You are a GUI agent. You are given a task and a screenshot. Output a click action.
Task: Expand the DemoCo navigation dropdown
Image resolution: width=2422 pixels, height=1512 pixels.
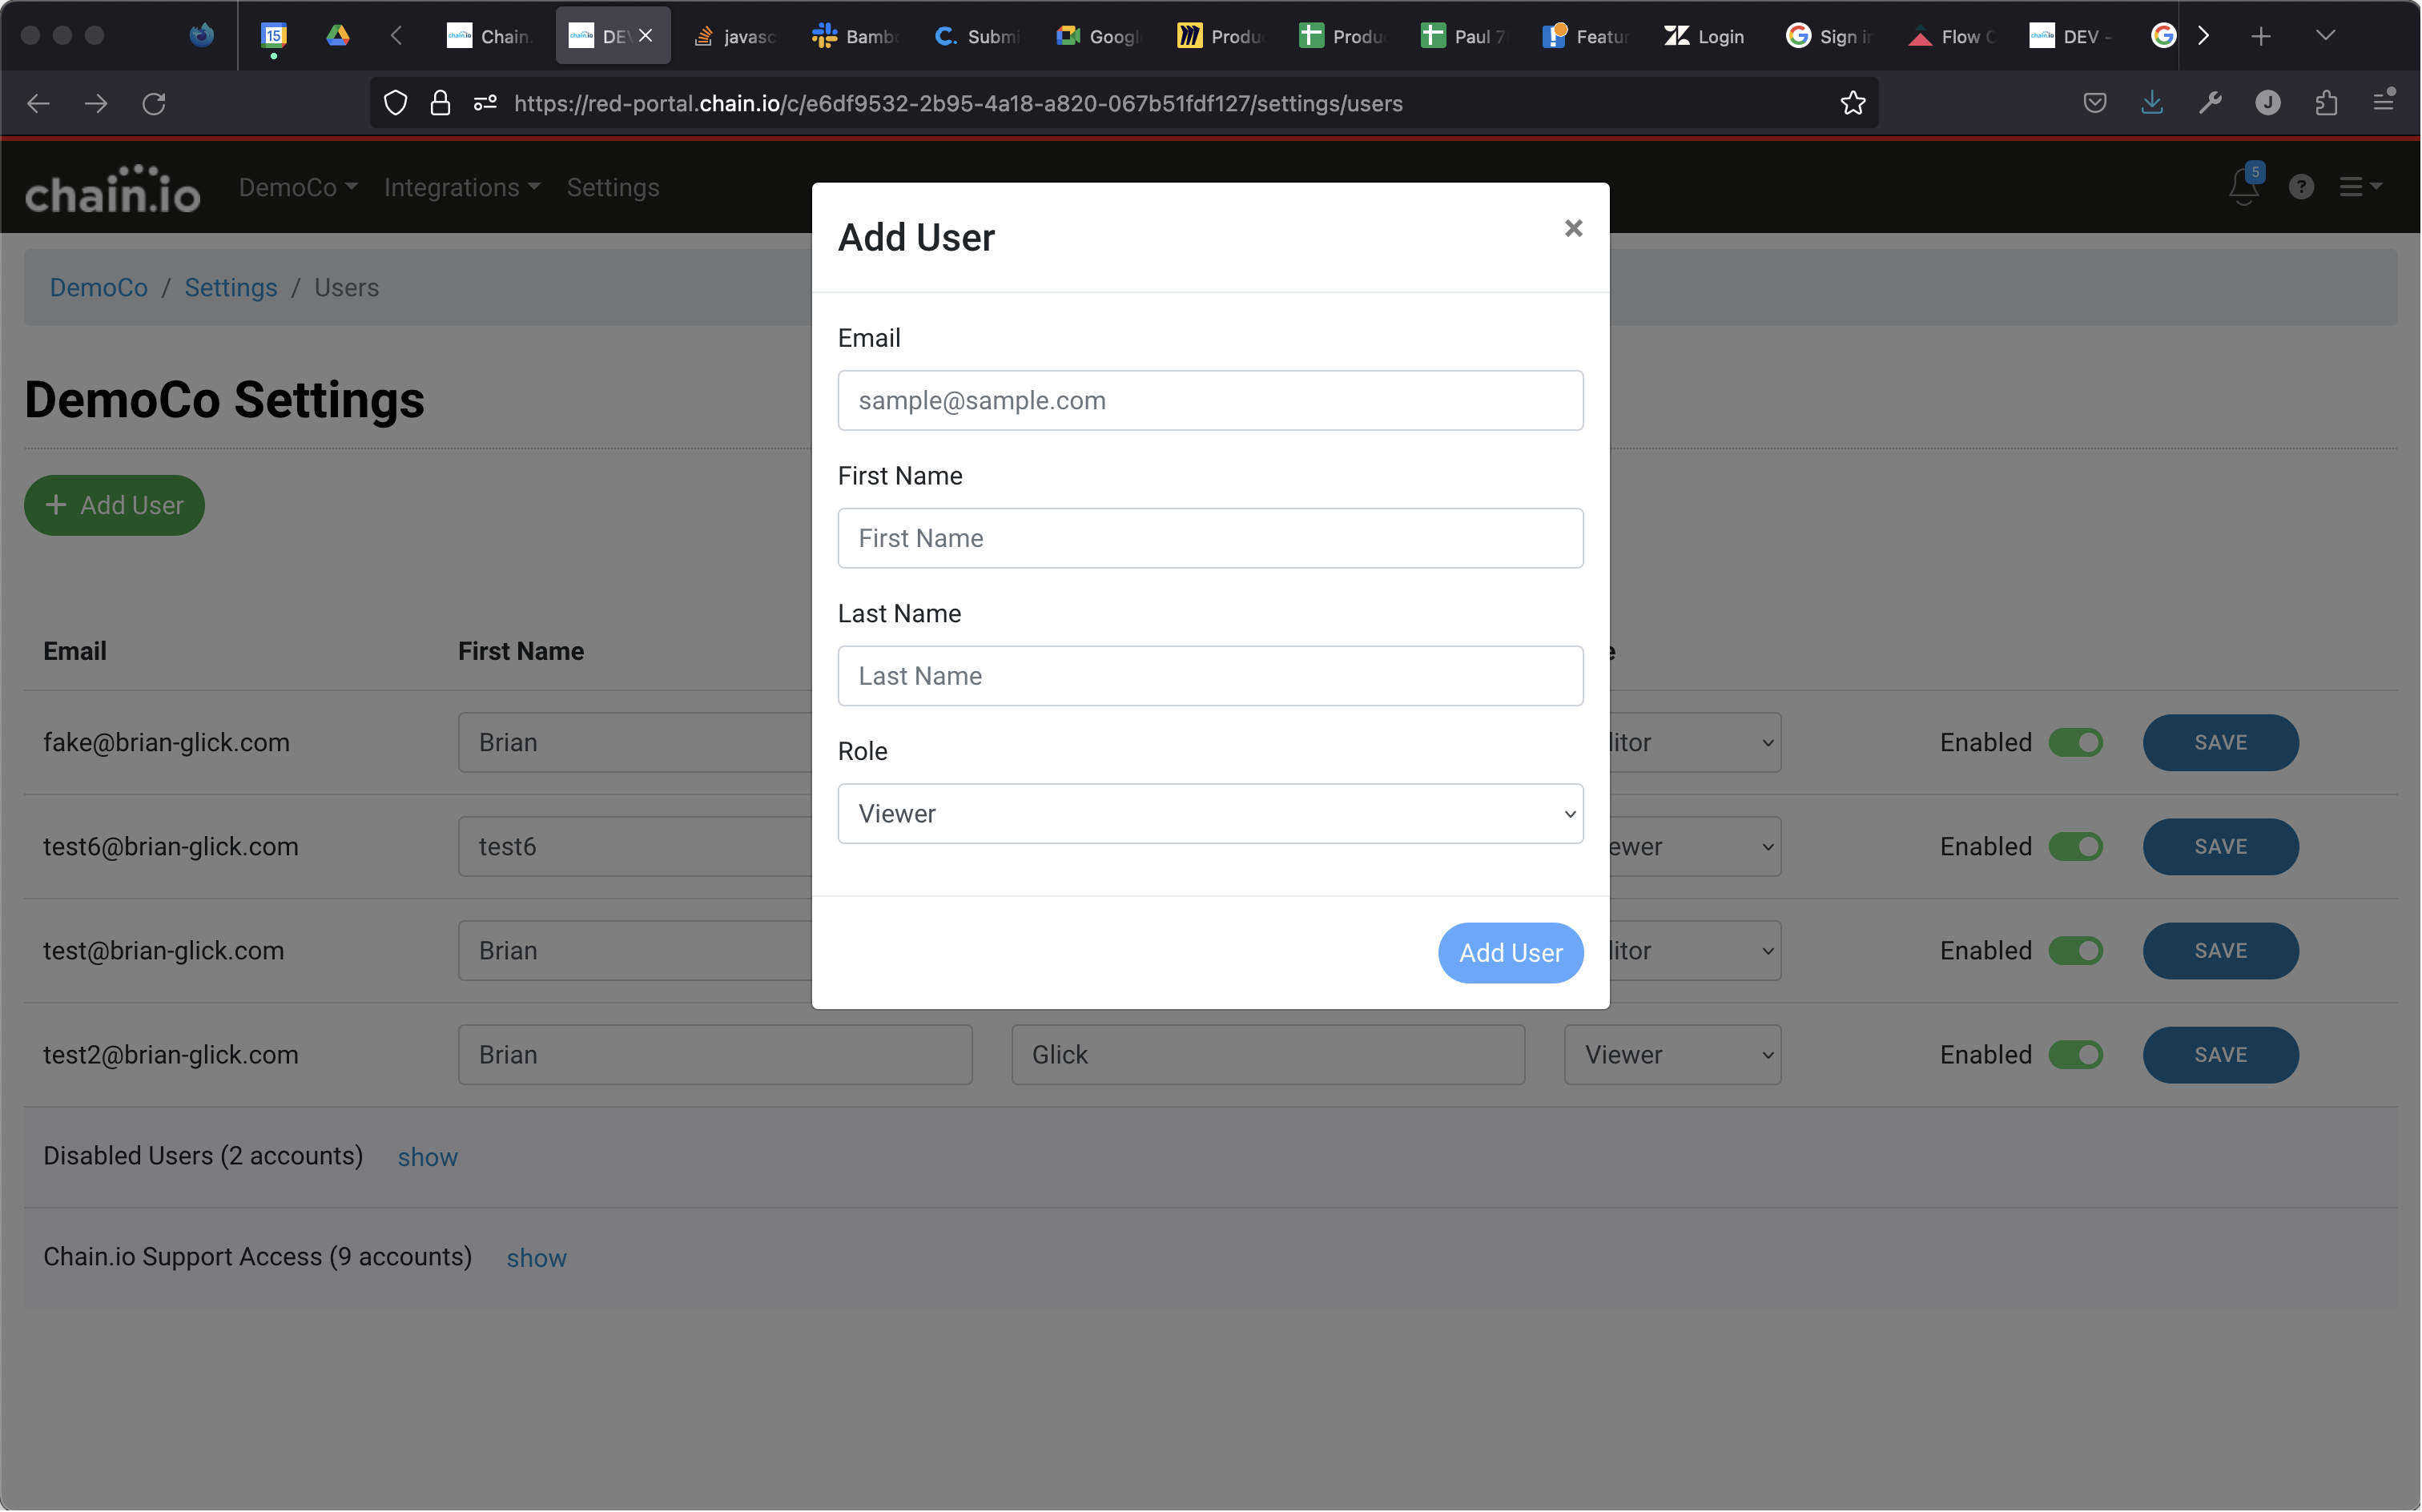tap(297, 187)
